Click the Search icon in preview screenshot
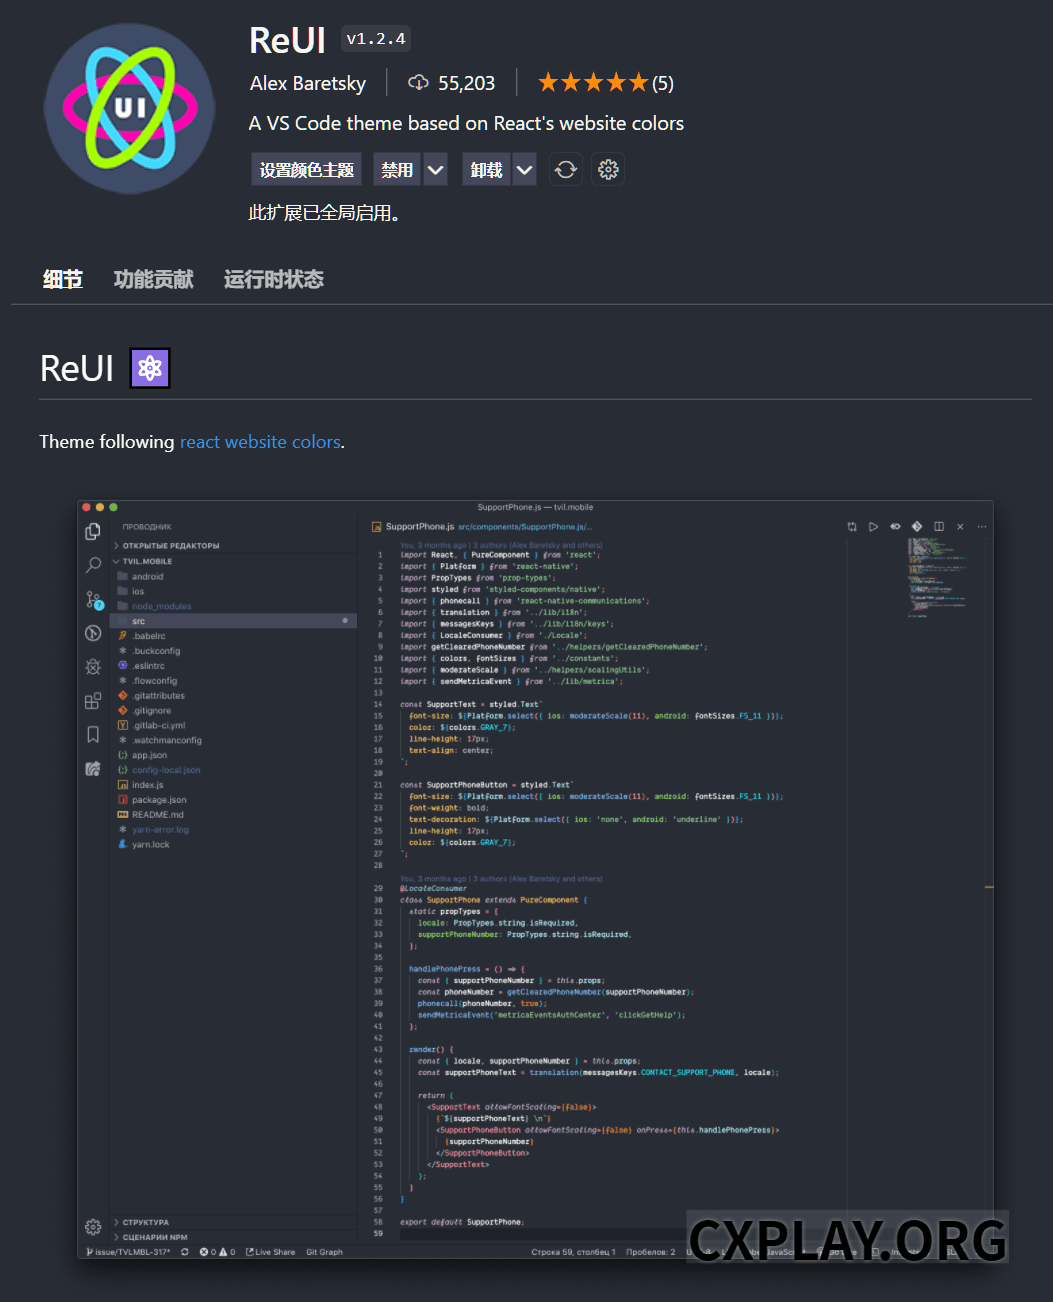 point(93,565)
